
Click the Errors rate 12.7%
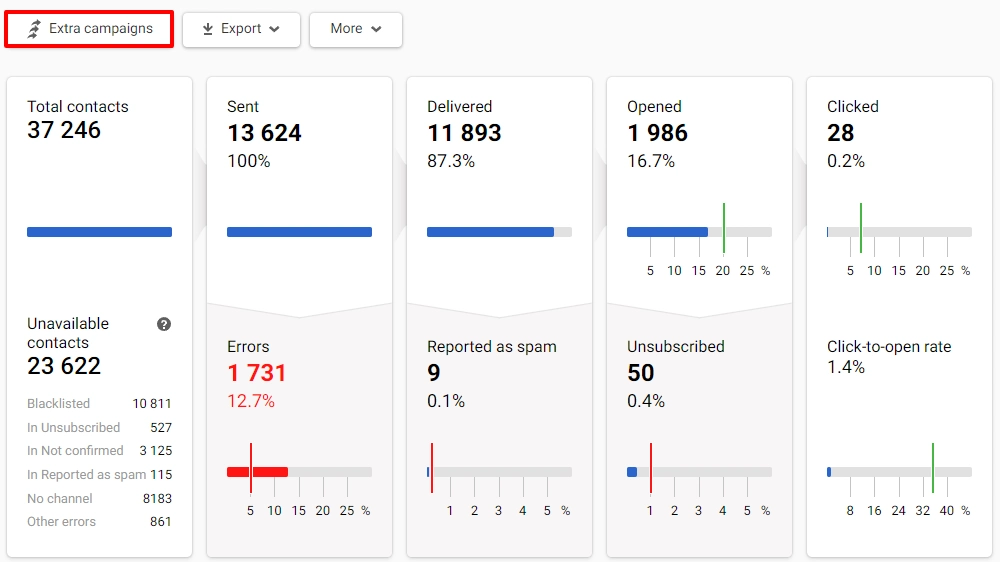tap(251, 401)
